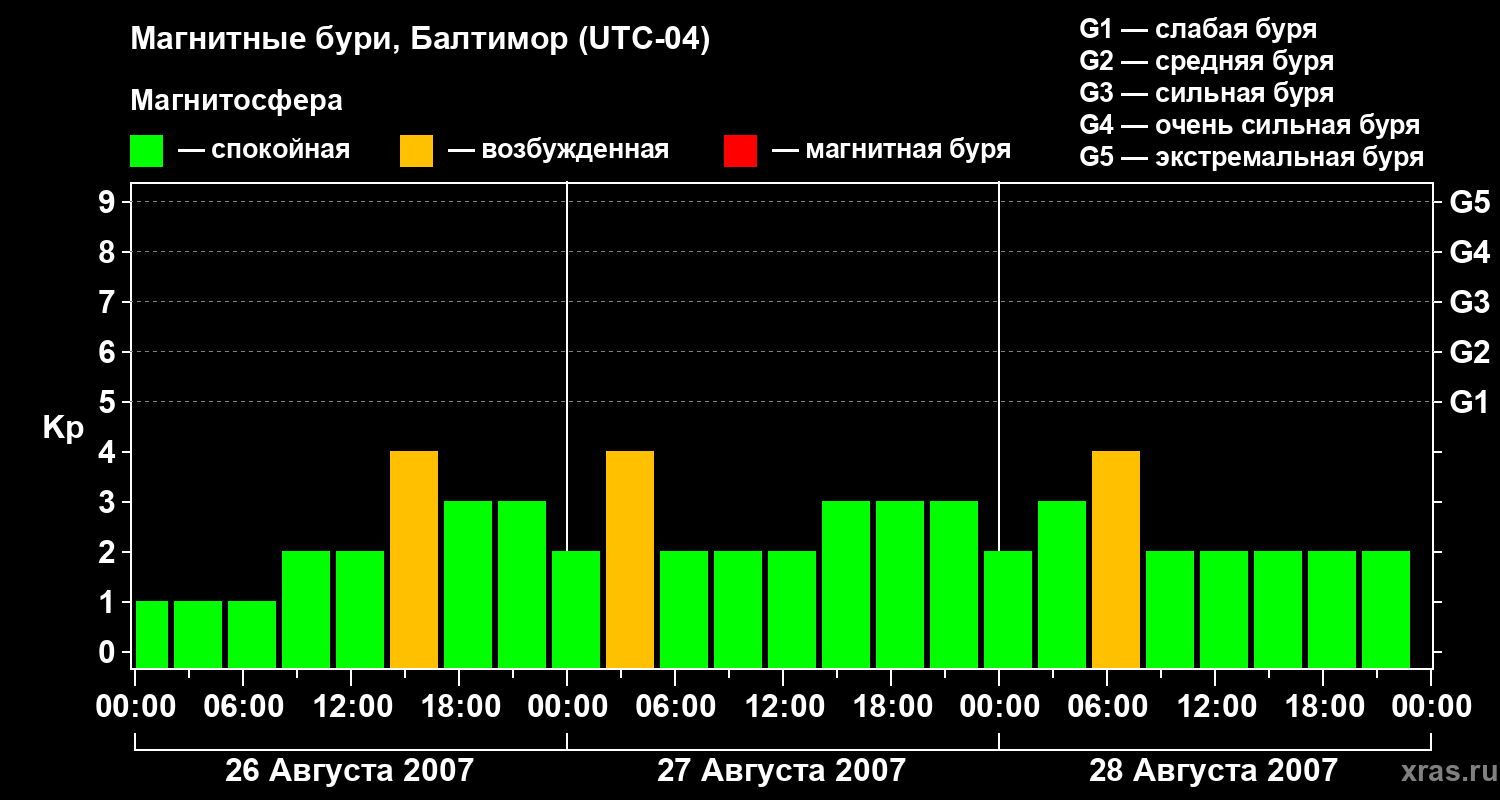This screenshot has height=800, width=1500.
Task: Click 'G1 — слабая буря' legend line
Action: (1198, 29)
